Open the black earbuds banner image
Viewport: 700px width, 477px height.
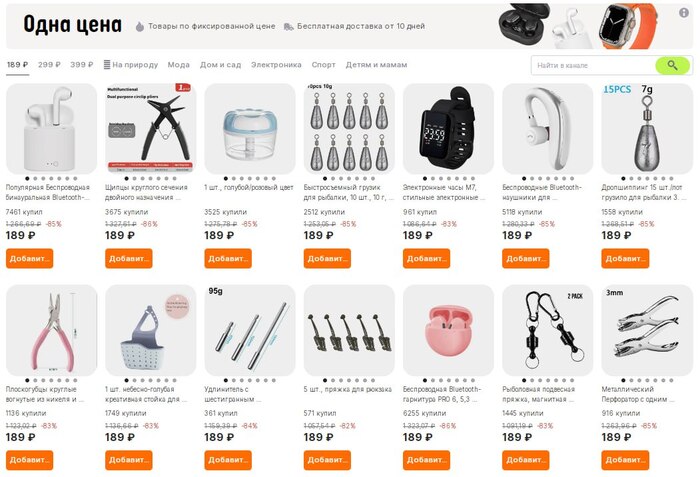point(522,26)
